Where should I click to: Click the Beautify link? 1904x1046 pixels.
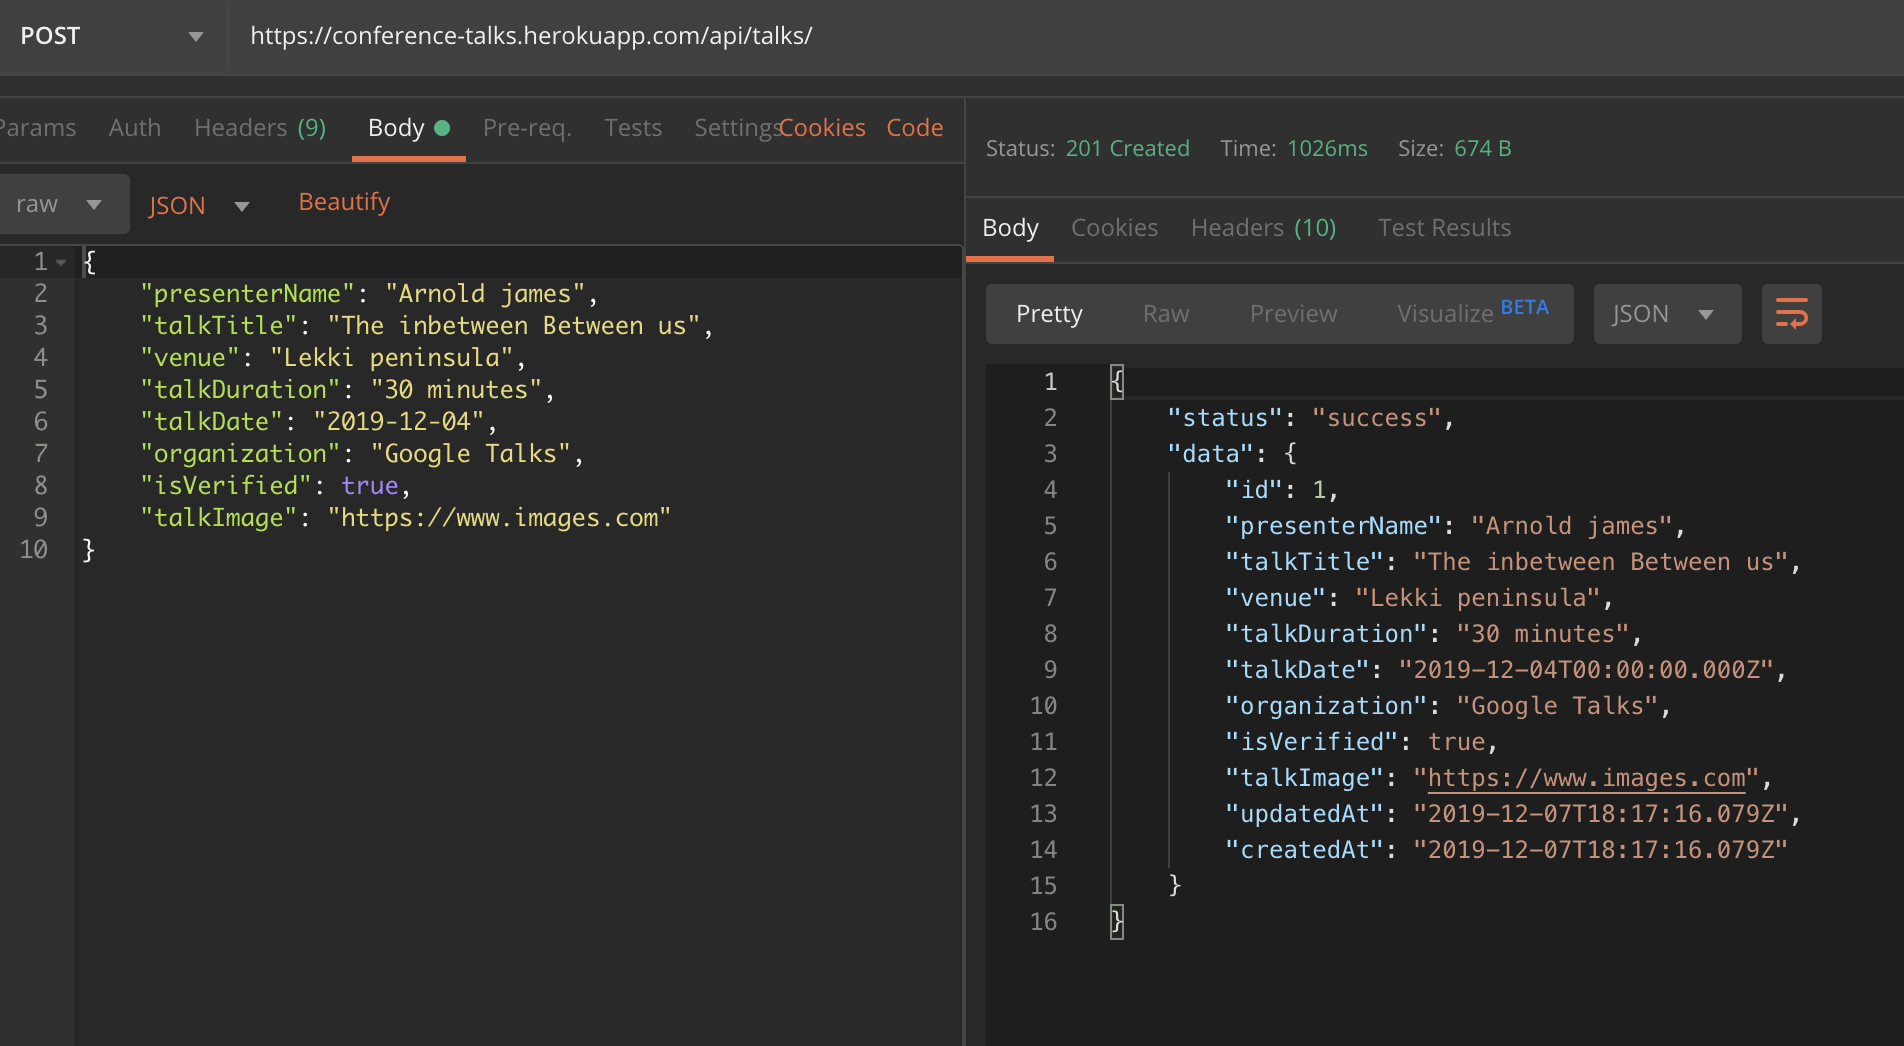click(343, 201)
